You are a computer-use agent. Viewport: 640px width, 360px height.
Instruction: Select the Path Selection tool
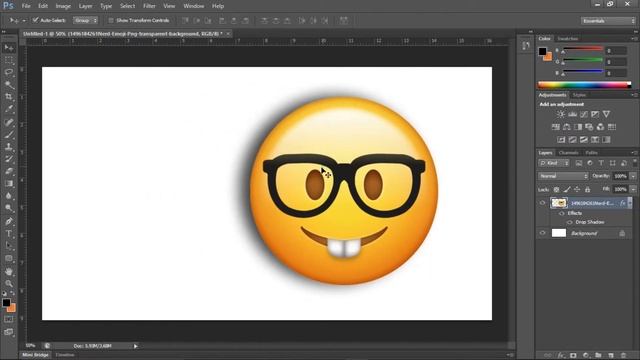coord(9,246)
